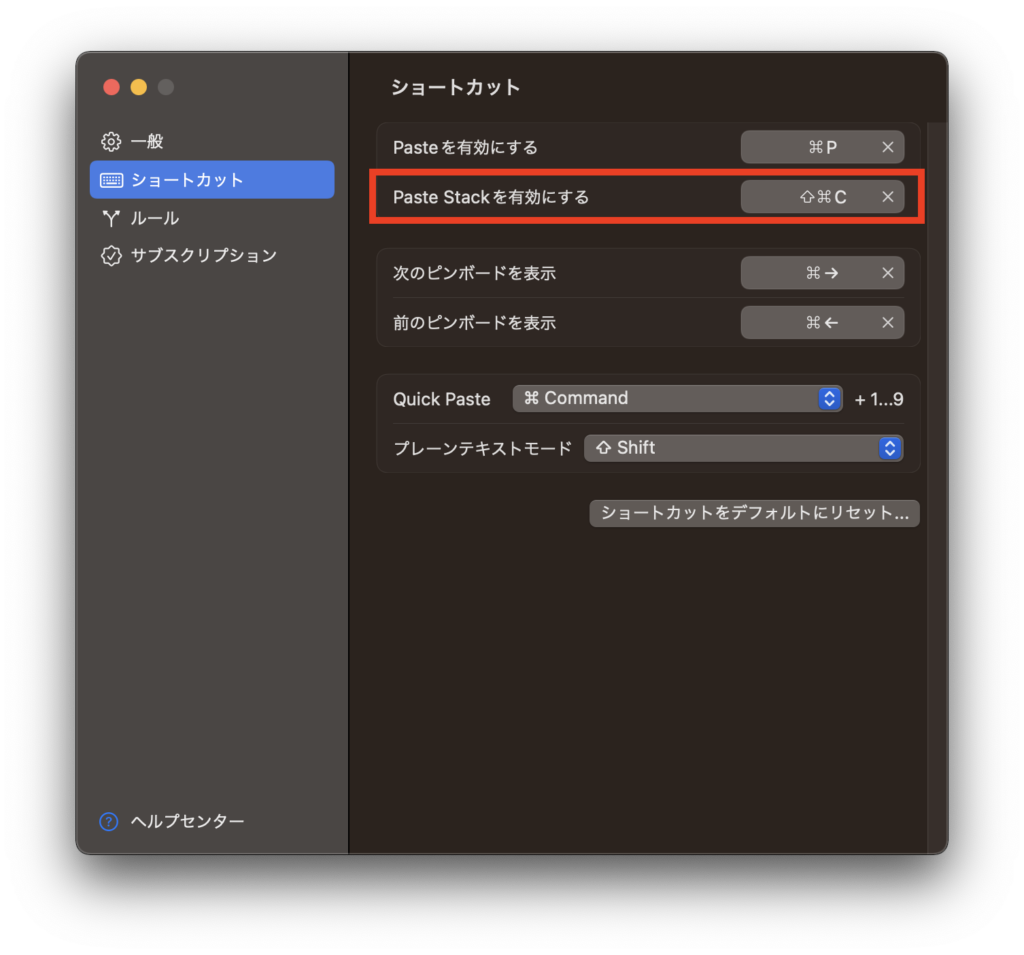Open the 一般 settings tab
Screen dimensions: 1024x955
(x=147, y=141)
